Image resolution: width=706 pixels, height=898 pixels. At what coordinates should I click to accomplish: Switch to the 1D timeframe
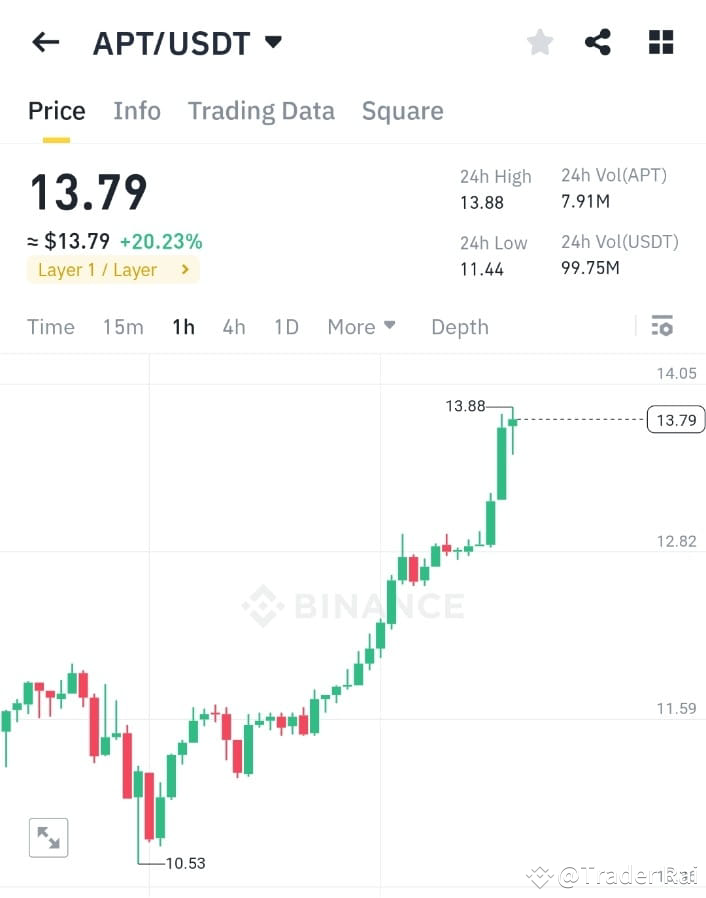[286, 326]
